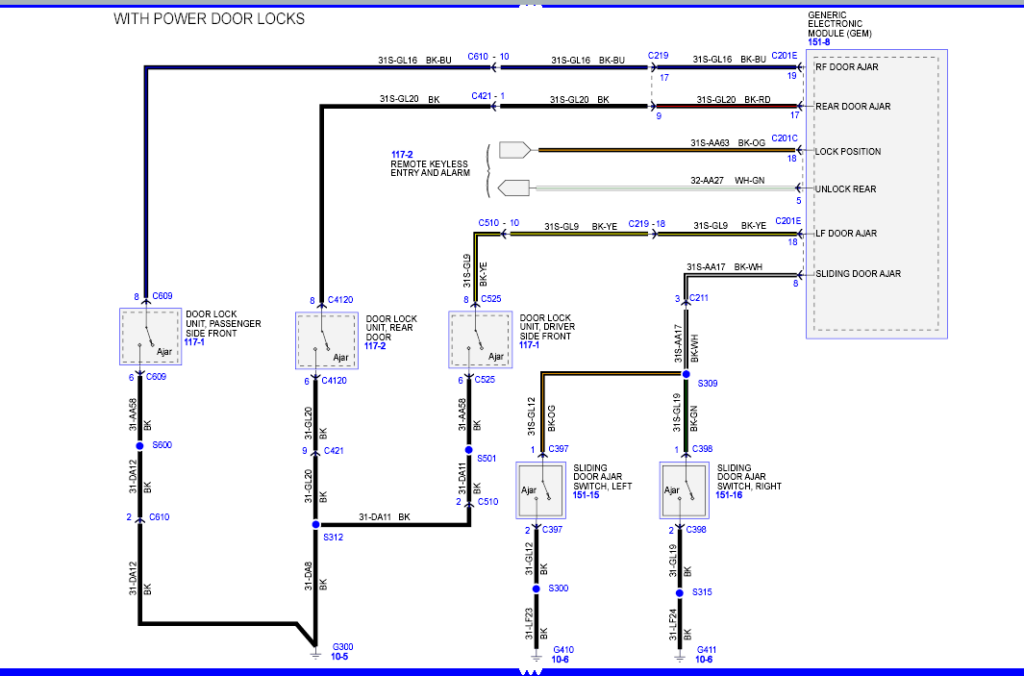
Task: Select the 'REAR DOOR AJAR' pin label
Action: (852, 106)
